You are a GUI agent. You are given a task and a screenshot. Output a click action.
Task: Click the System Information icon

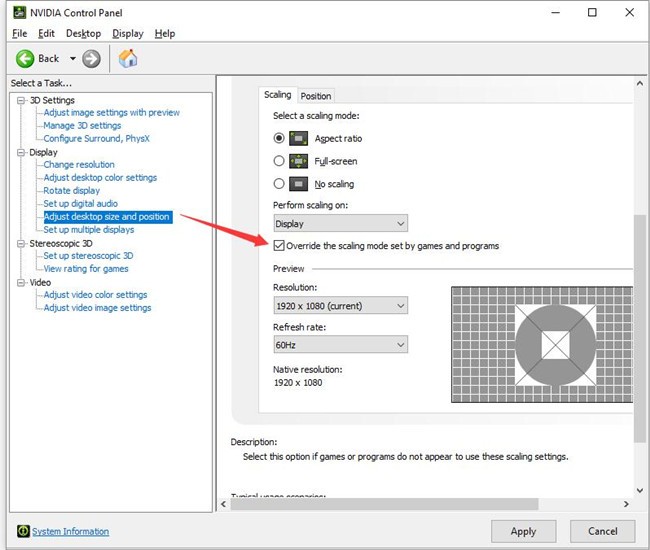point(21,531)
